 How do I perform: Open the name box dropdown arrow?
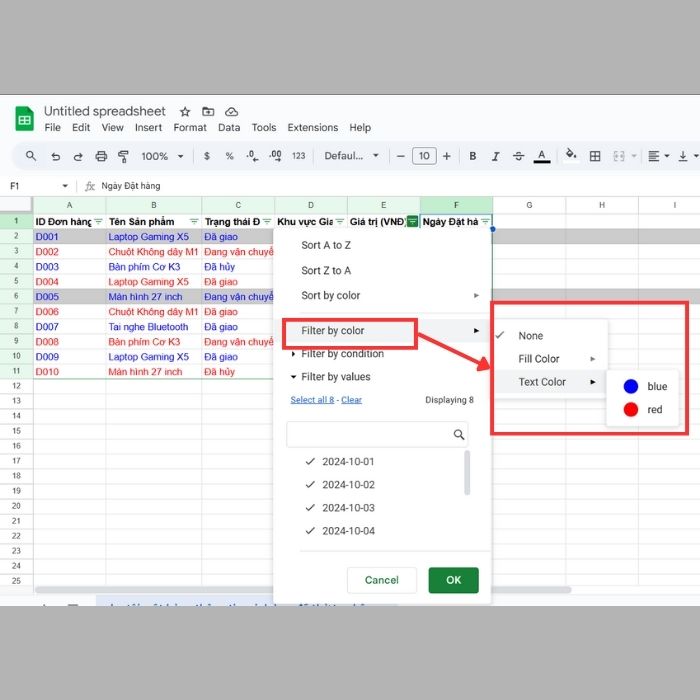[x=65, y=186]
